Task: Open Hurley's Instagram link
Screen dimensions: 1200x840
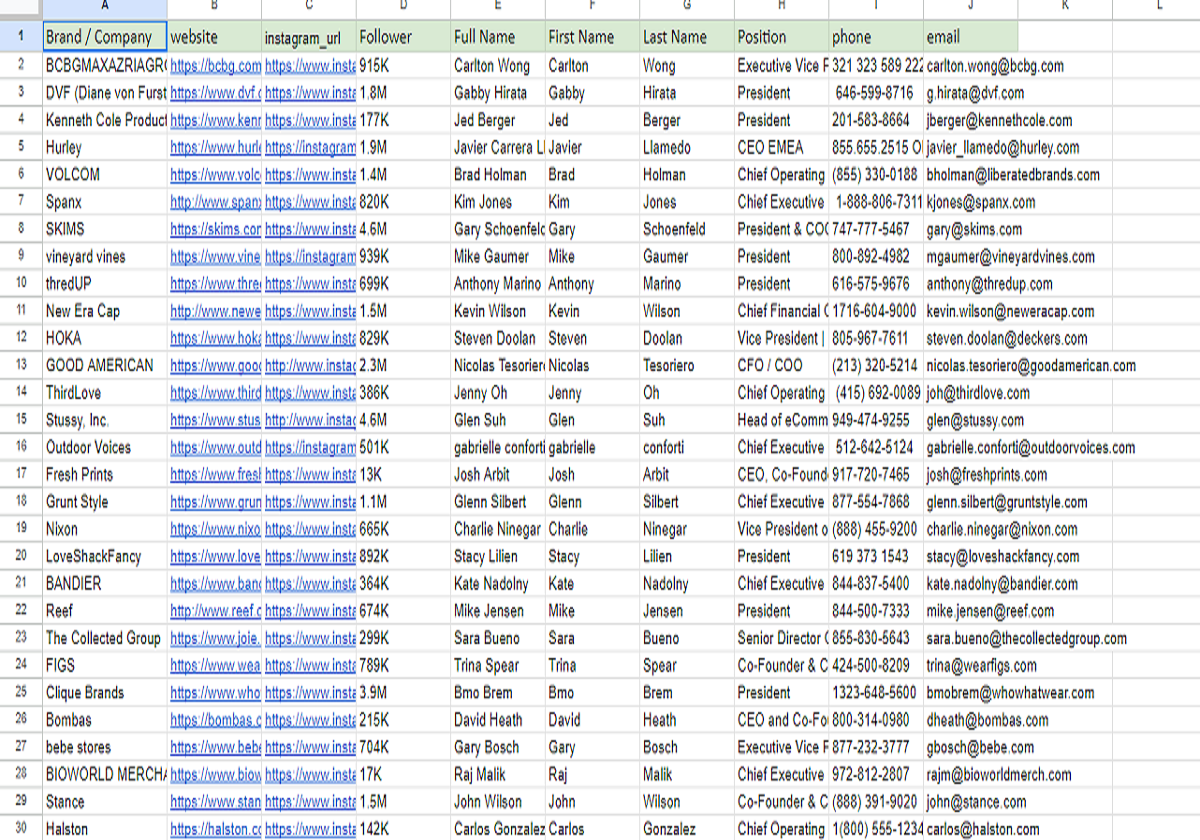Action: click(310, 147)
